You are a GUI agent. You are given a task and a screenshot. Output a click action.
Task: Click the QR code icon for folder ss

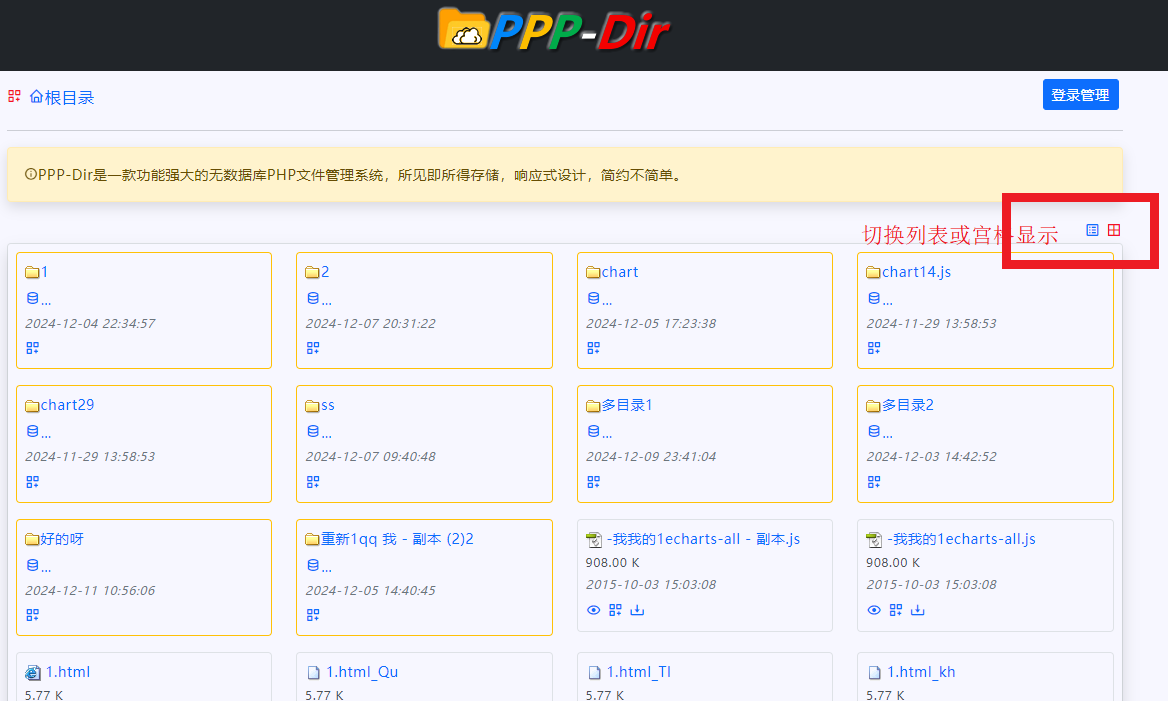[x=313, y=482]
